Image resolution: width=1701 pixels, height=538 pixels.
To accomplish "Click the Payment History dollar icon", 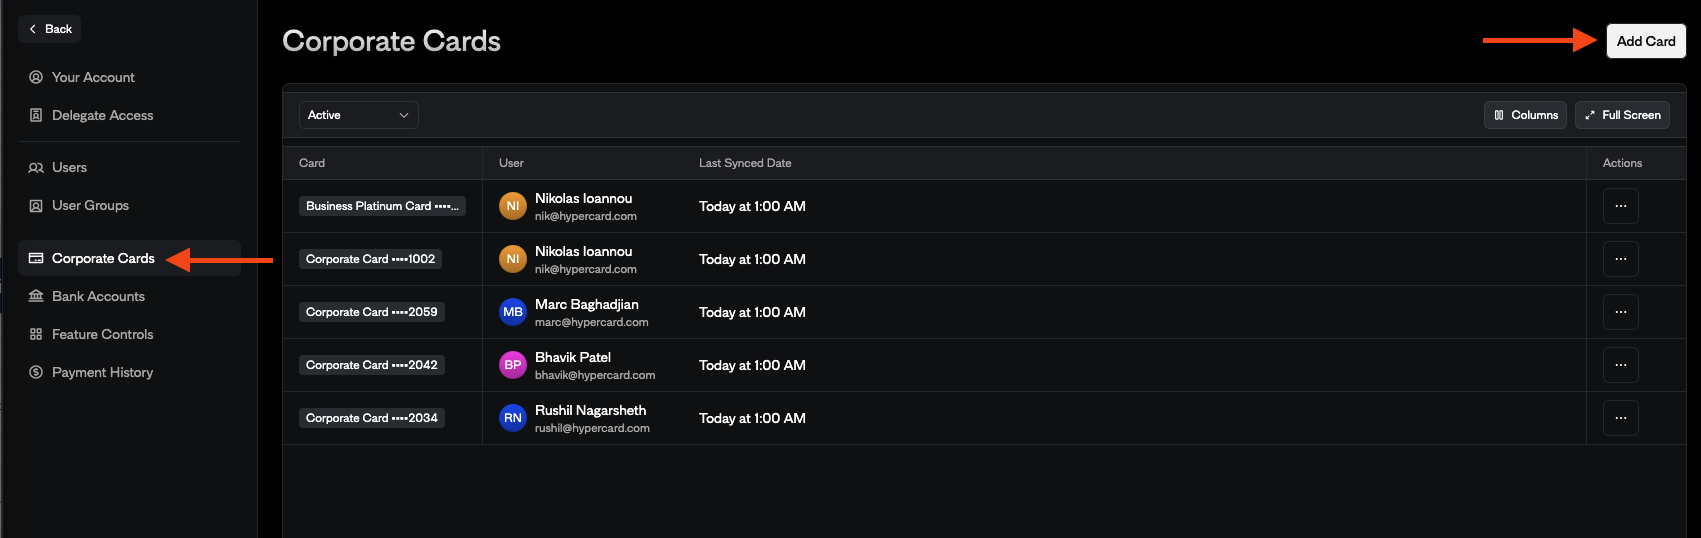I will pyautogui.click(x=36, y=372).
